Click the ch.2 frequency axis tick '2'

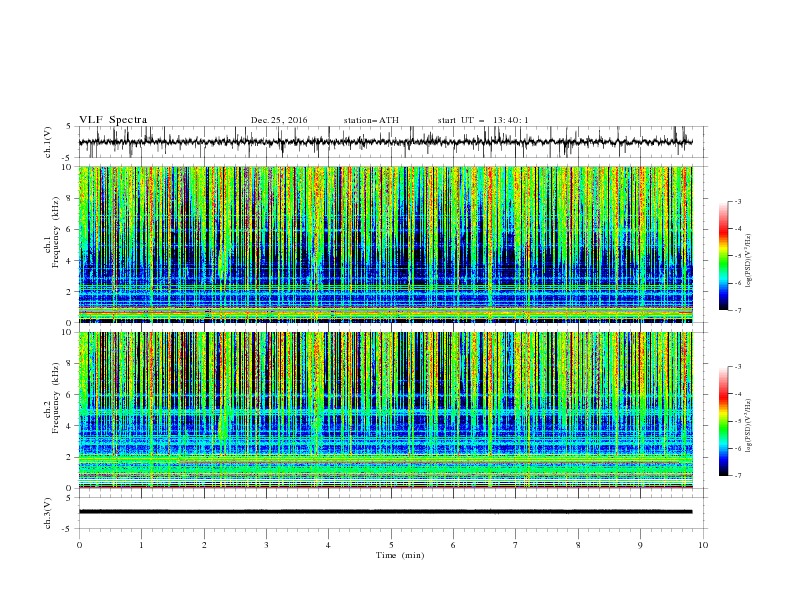coord(69,457)
